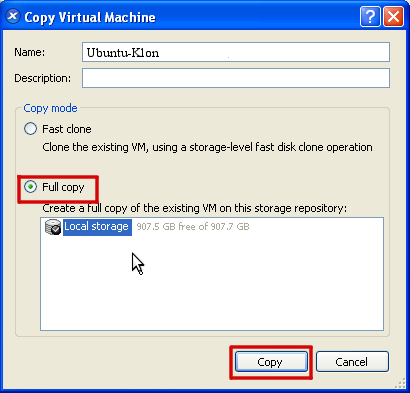Image resolution: width=410 pixels, height=393 pixels.
Task: Click the blank area of the storage list
Action: (x=212, y=283)
